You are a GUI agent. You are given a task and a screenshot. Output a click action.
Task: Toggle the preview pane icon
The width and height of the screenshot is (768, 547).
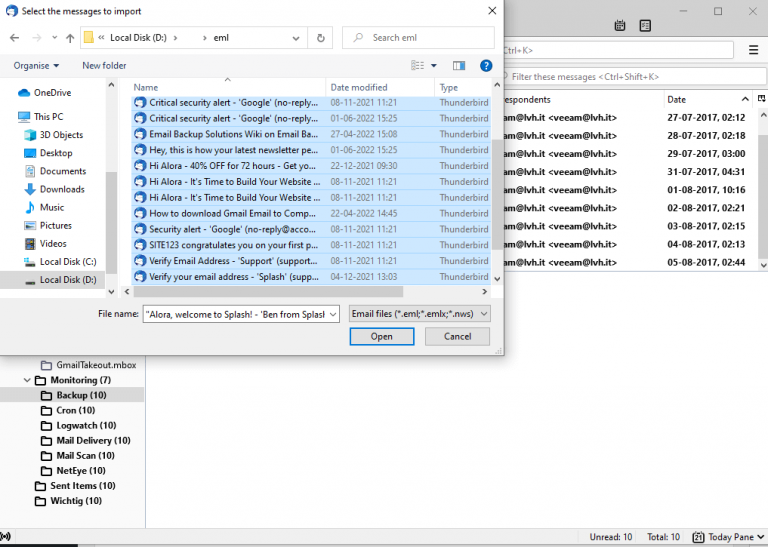click(x=459, y=66)
